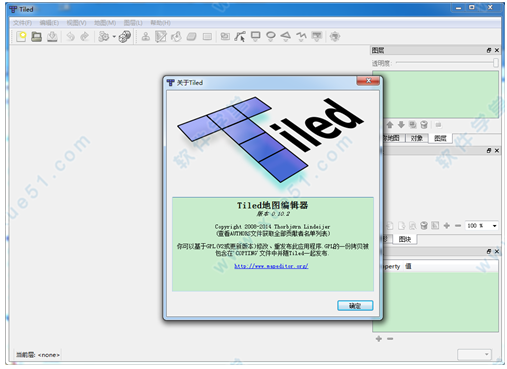Select the Edit Polygons tool
The width and height of the screenshot is (507, 369).
click(240, 36)
